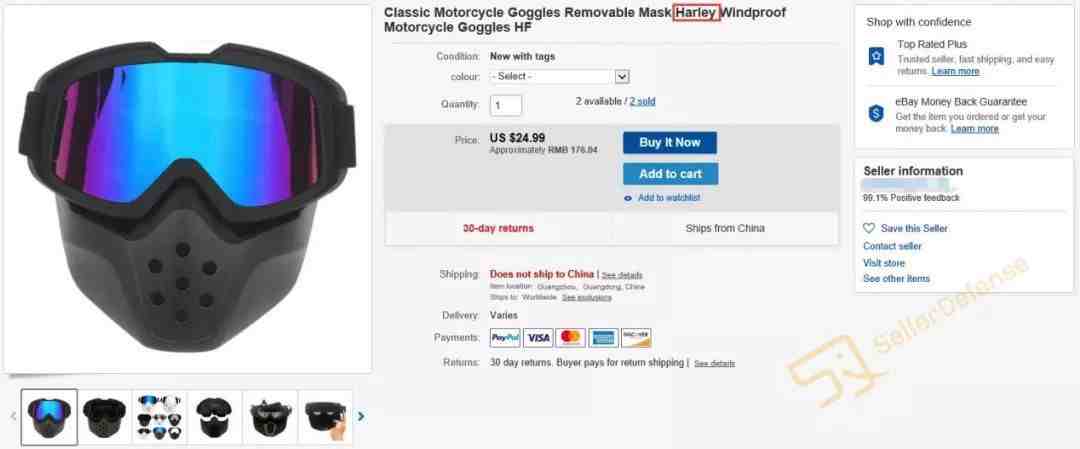Click the Buy It Now button
This screenshot has width=1080, height=449.
tap(669, 143)
